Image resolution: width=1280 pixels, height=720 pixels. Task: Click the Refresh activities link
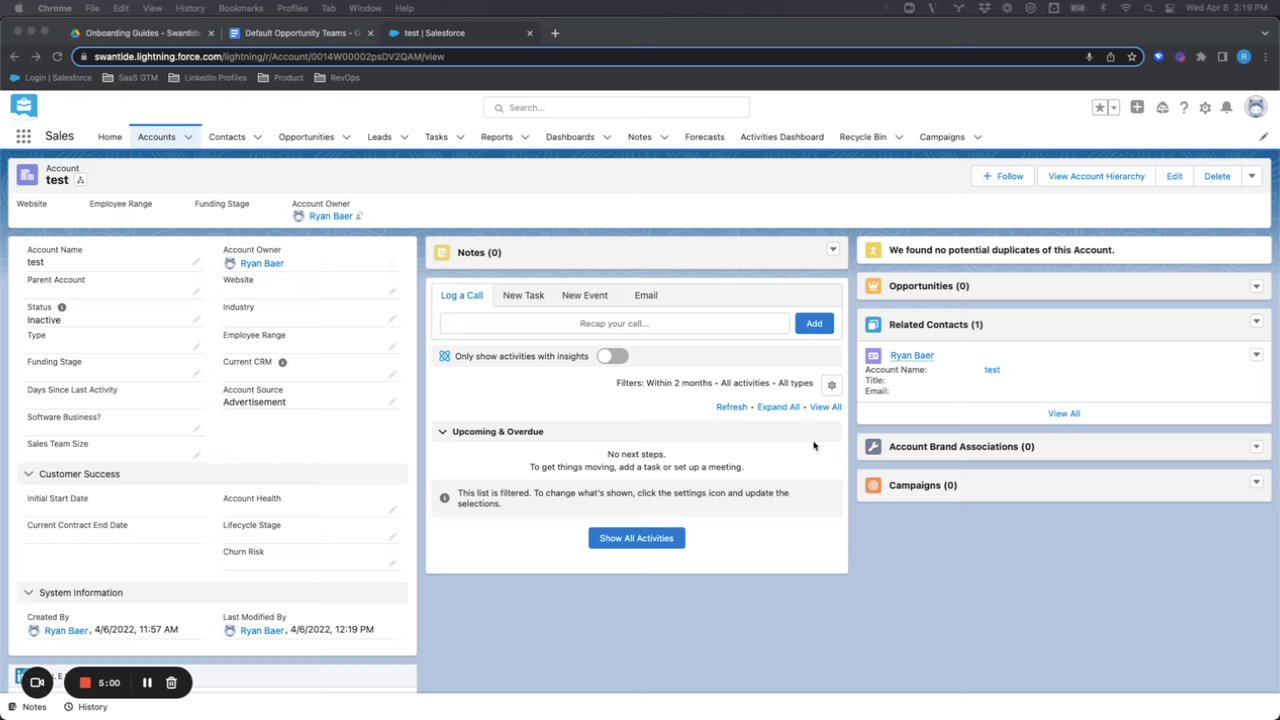tap(731, 407)
